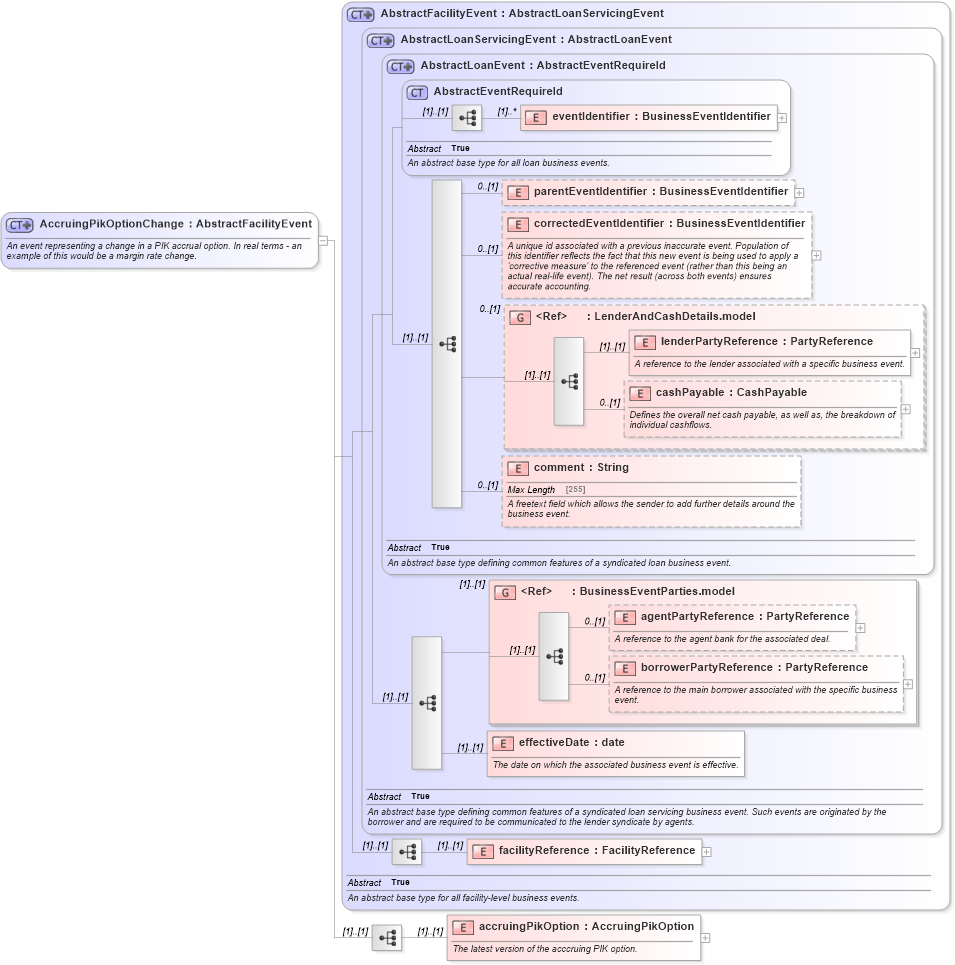Expand the parentEventIdentifier element details
The height and width of the screenshot is (965, 955).
798,191
